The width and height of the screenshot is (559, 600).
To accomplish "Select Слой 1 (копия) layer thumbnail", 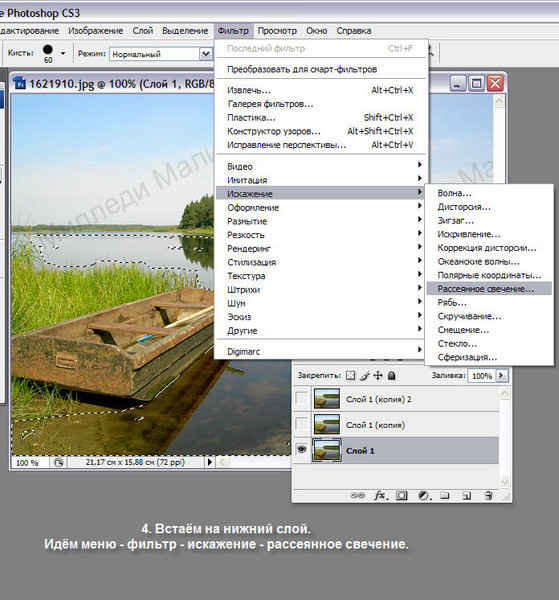I will [326, 424].
